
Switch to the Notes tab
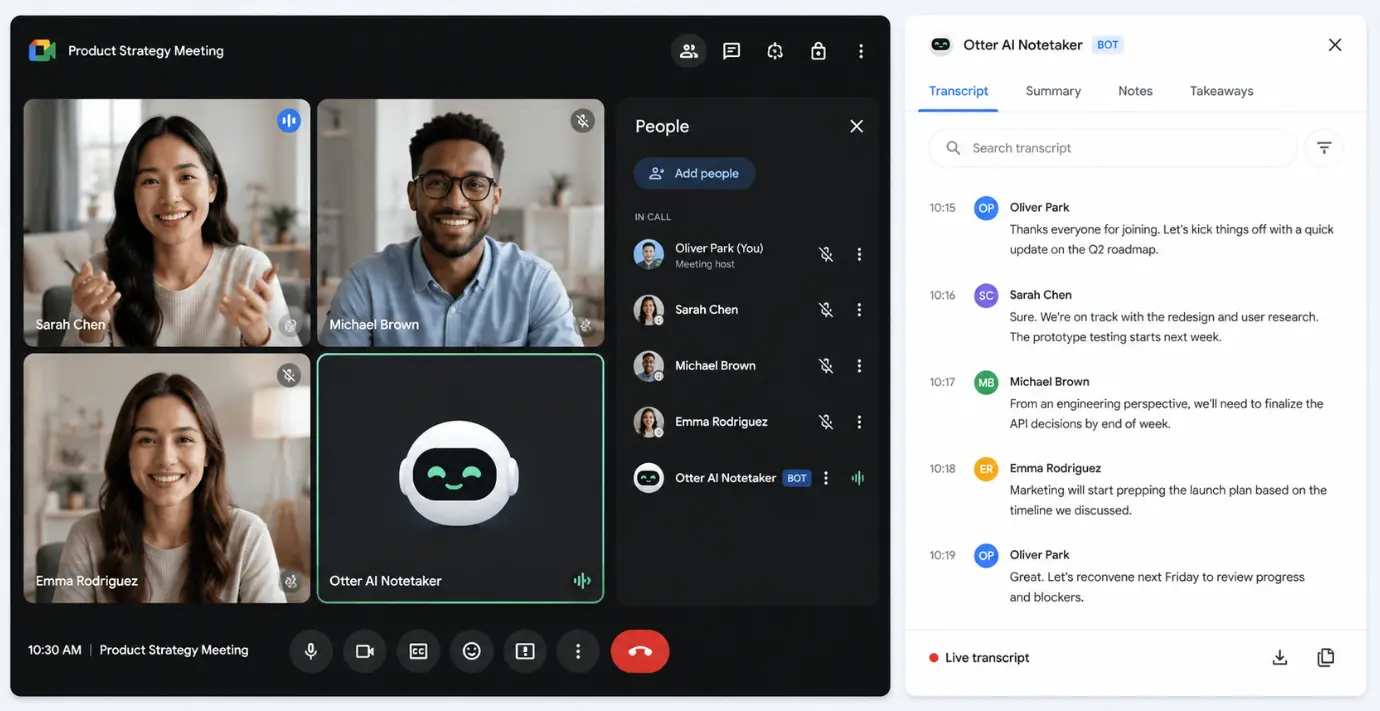click(1135, 91)
